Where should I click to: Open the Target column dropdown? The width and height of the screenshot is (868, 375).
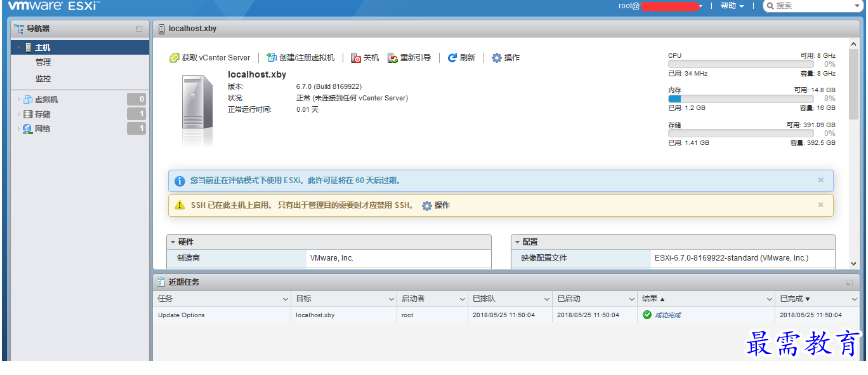pyautogui.click(x=391, y=299)
